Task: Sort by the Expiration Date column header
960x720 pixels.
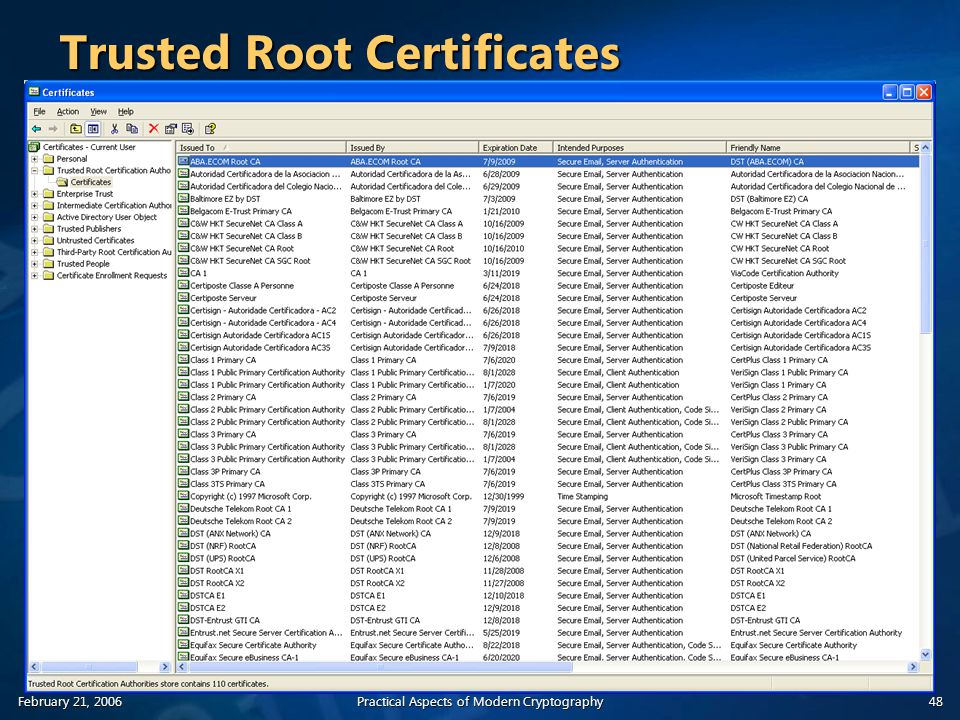Action: click(x=516, y=148)
